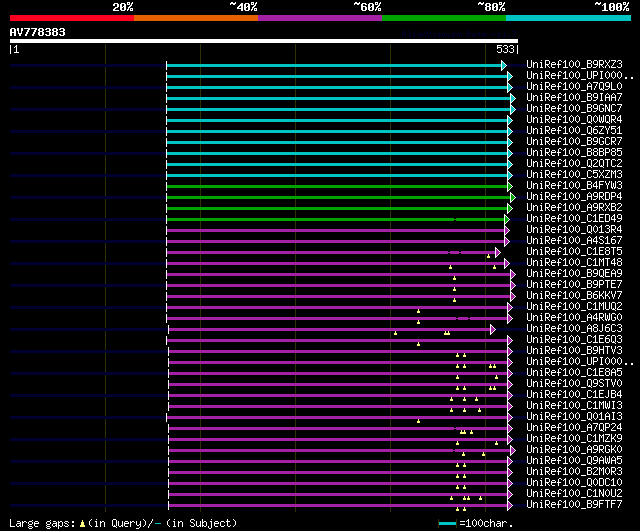
Task: Click the green arrowhead of UniRef100_C1ED49 alignment
Action: click(507, 220)
